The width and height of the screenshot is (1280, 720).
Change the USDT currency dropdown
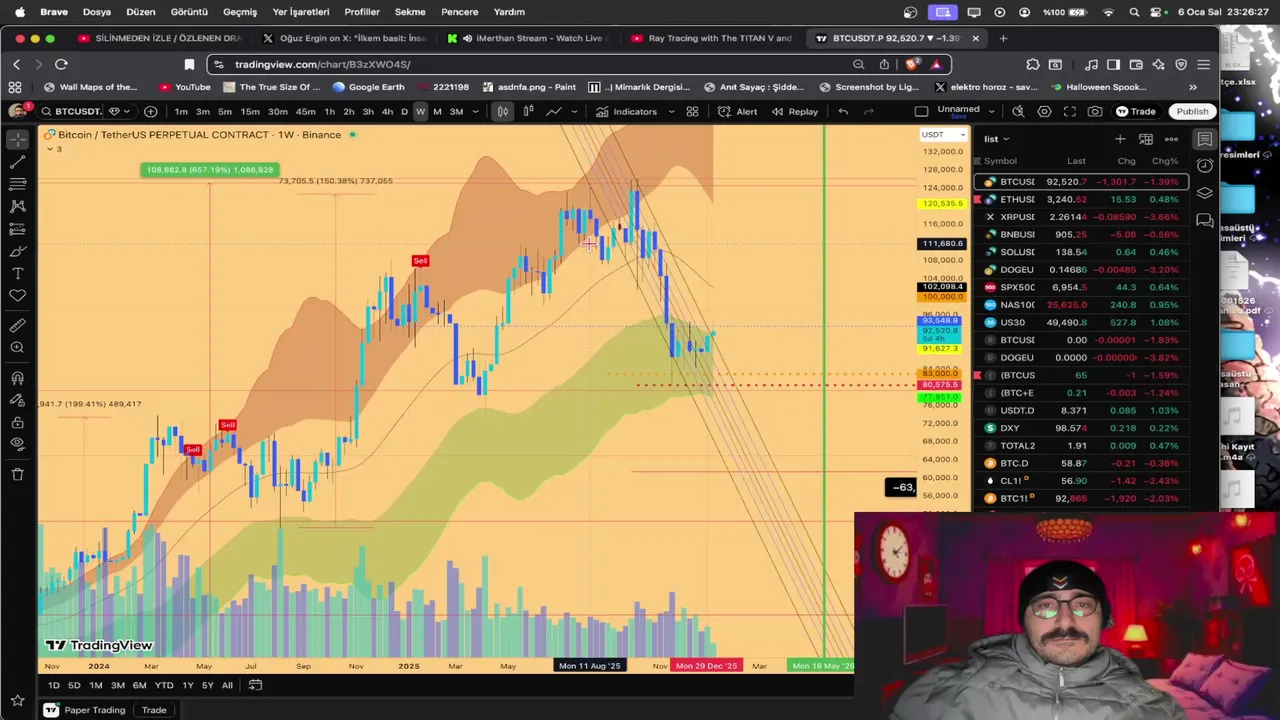(943, 134)
